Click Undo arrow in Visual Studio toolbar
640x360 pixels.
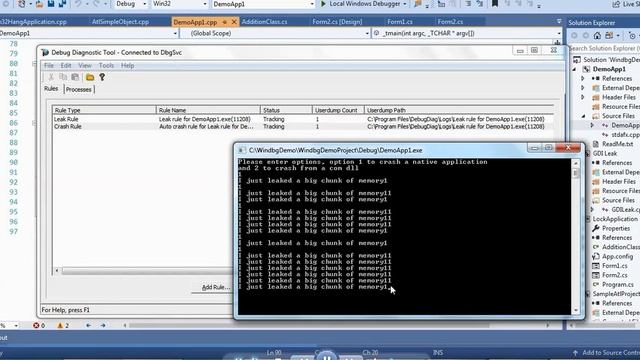click(x=78, y=4)
